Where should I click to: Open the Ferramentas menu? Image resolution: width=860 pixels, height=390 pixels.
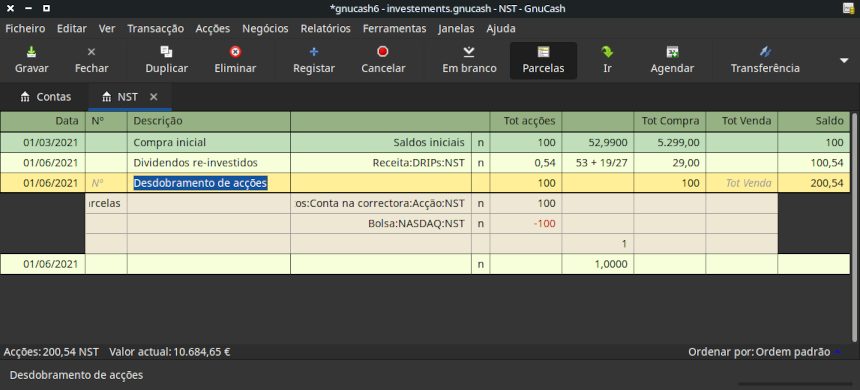point(394,29)
